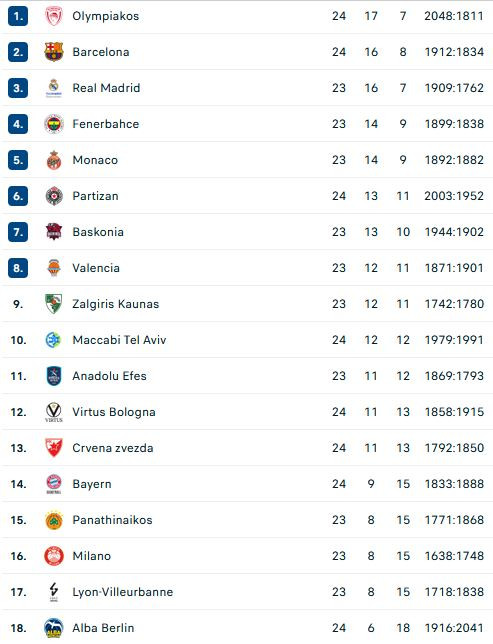Click the Crvena zvezda shield logo

pos(54,448)
